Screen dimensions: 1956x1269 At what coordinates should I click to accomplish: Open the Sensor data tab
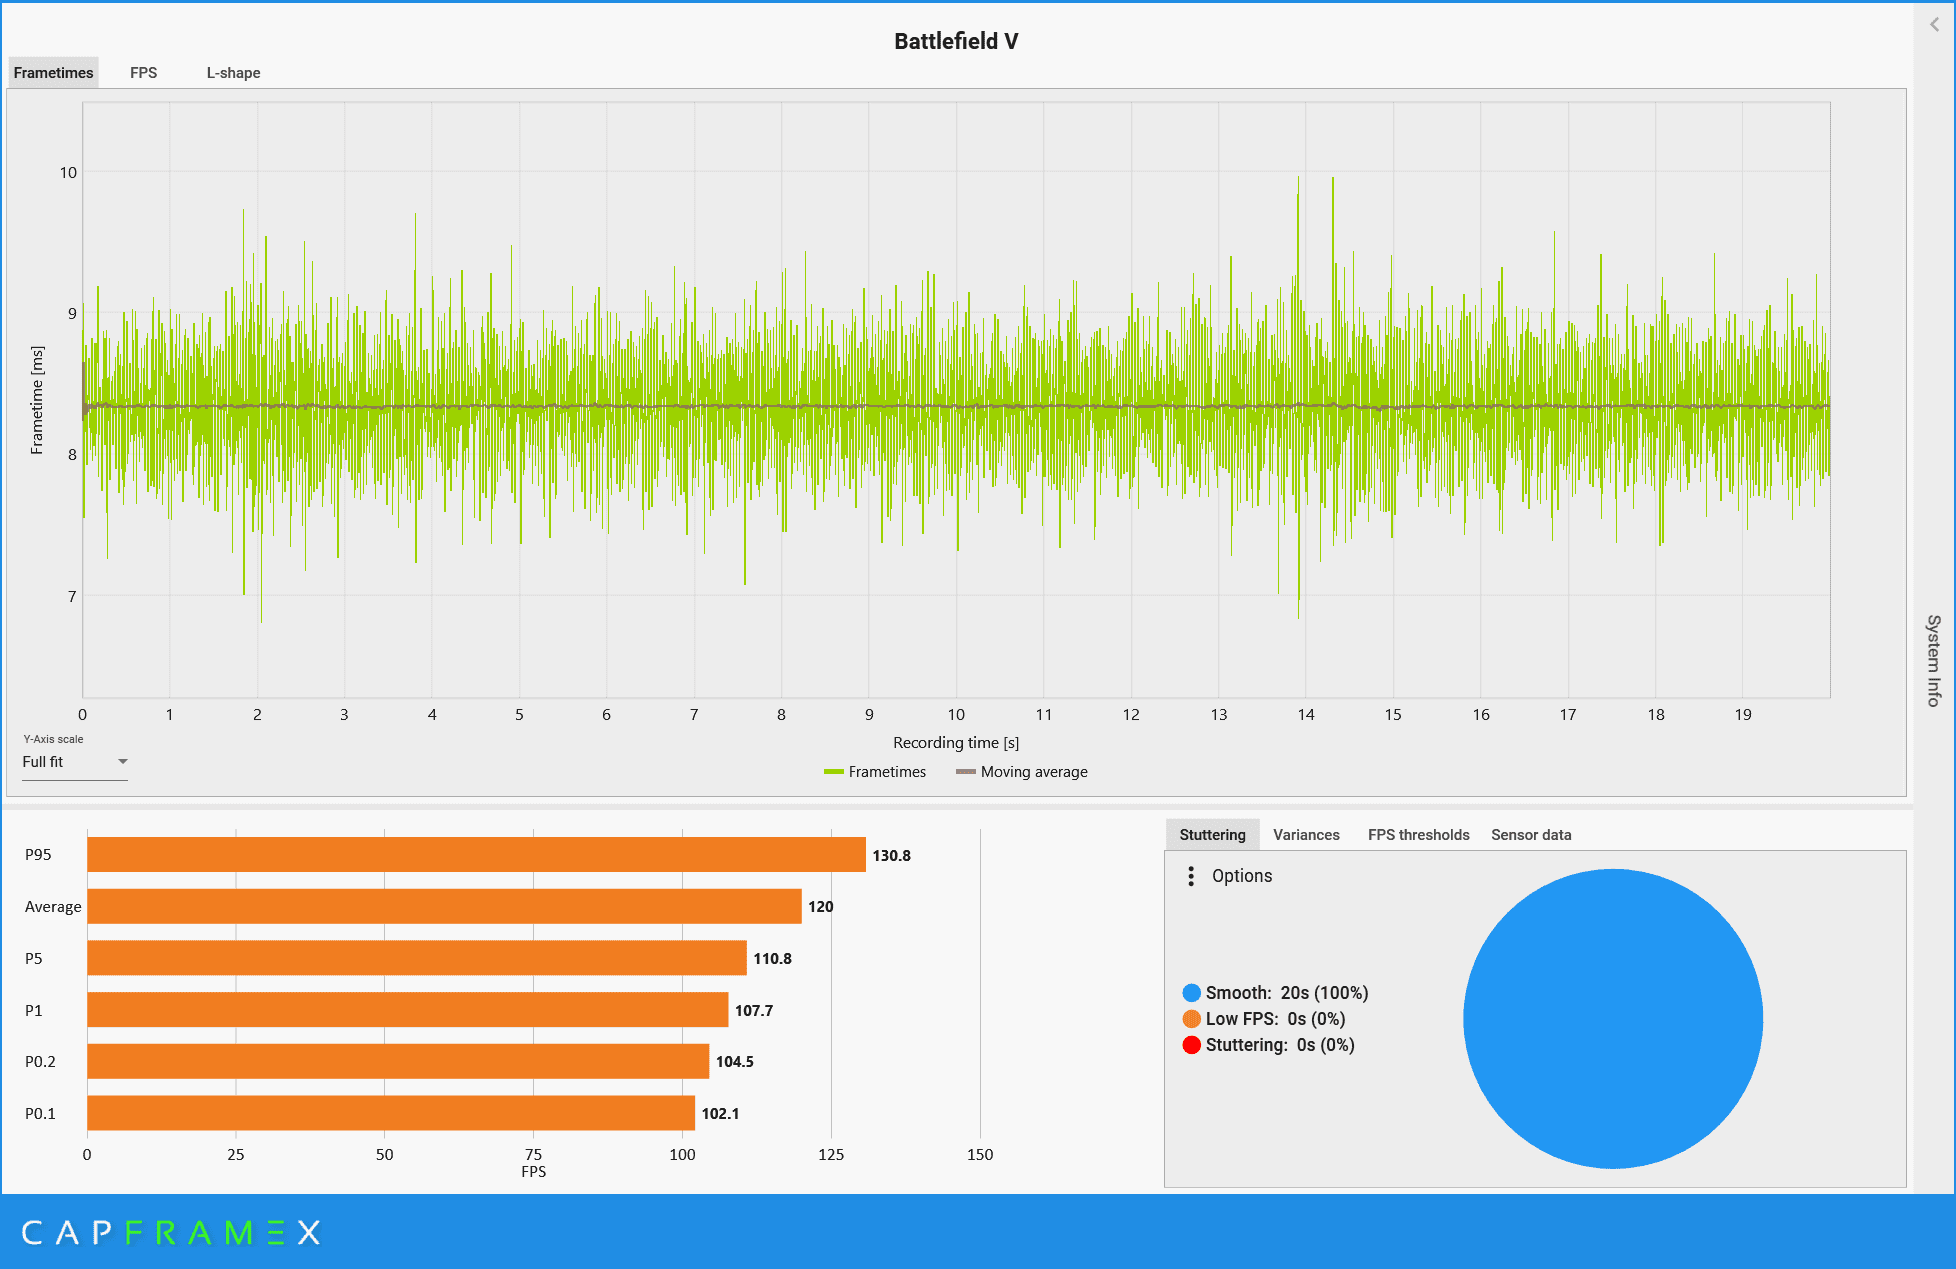tap(1531, 835)
